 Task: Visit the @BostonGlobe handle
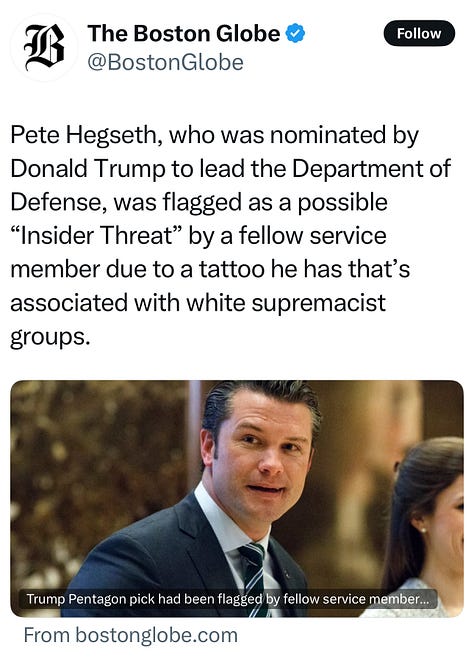165,62
